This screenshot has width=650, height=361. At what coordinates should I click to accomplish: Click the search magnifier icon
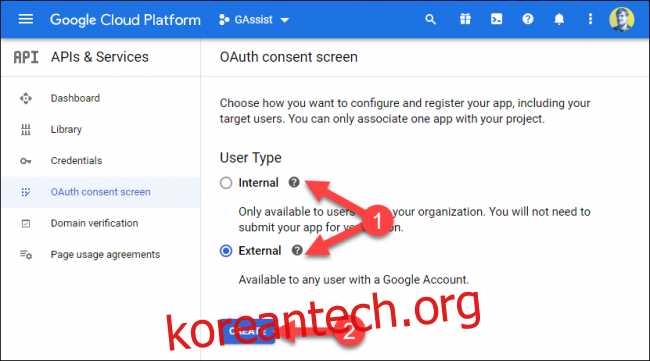pyautogui.click(x=430, y=19)
